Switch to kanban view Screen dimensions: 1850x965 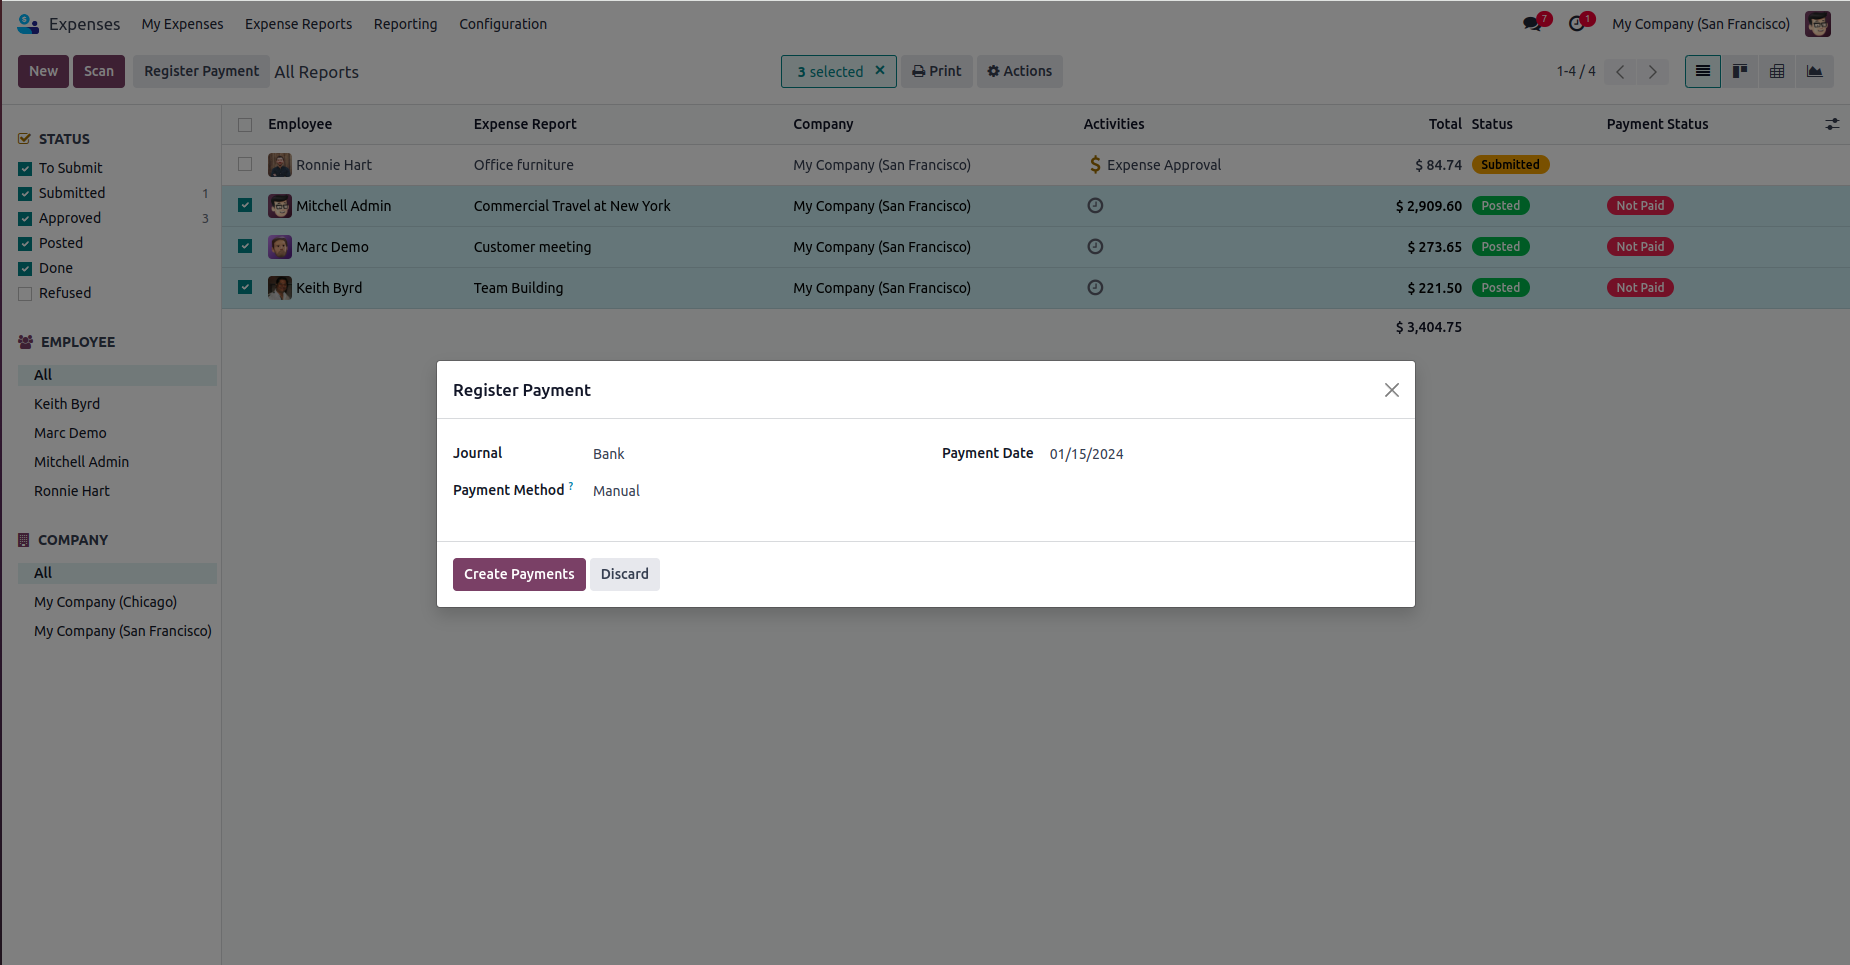tap(1740, 71)
